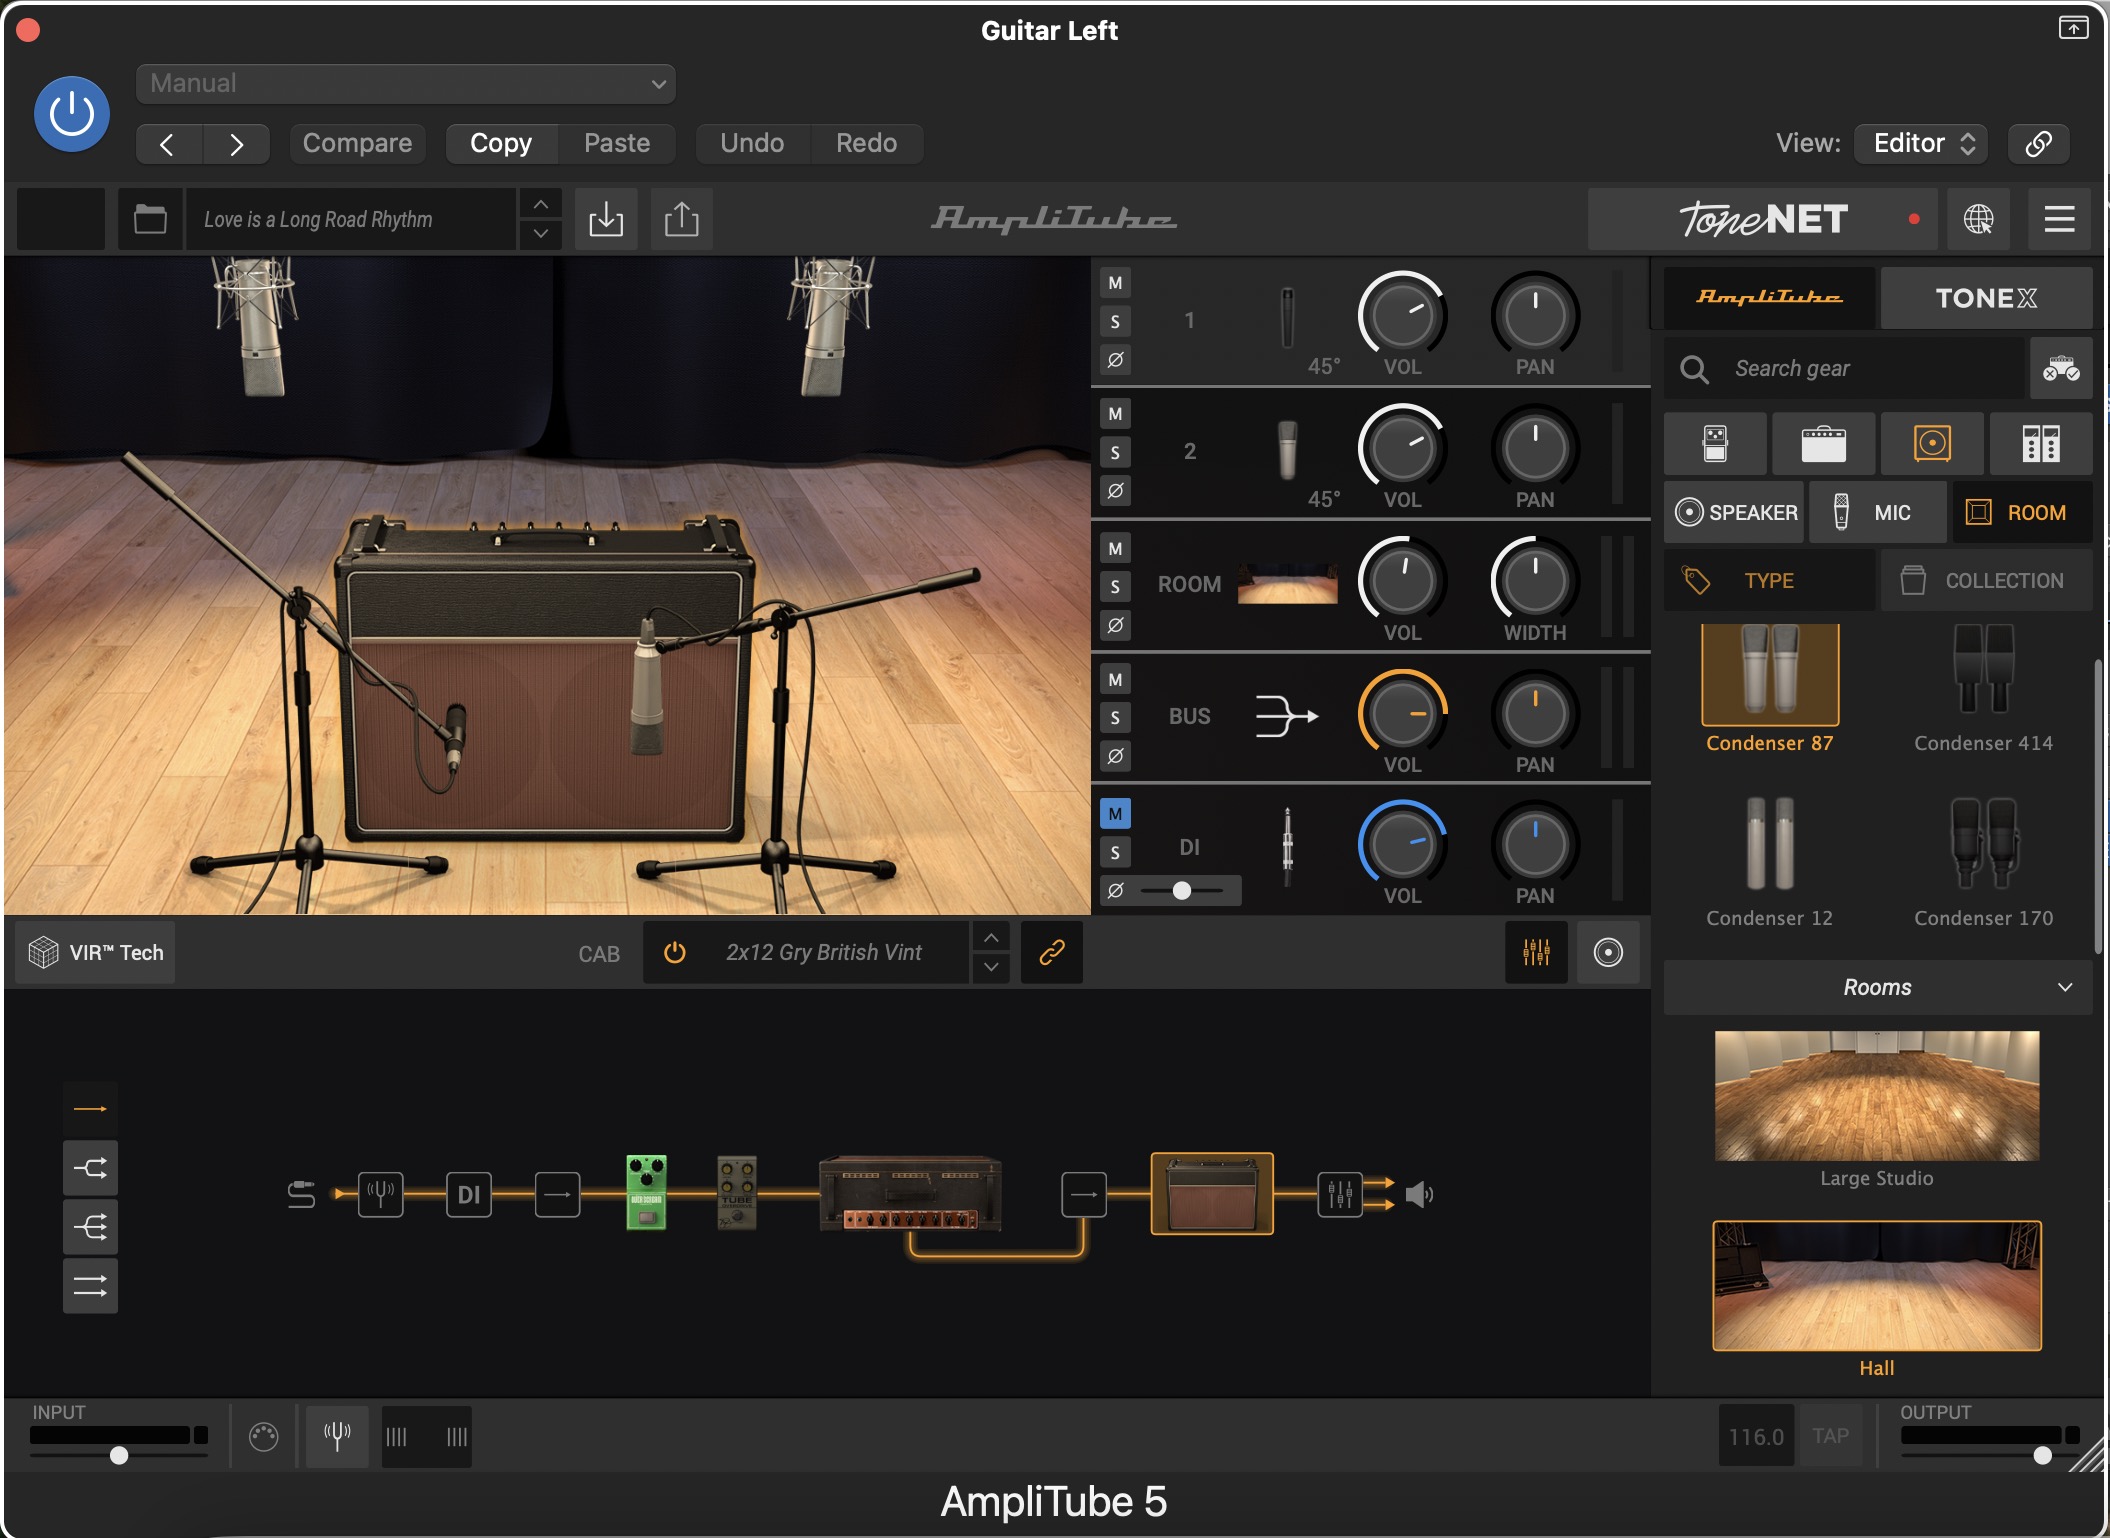This screenshot has height=1538, width=2110.
Task: Open the MIC tab
Action: (1877, 512)
